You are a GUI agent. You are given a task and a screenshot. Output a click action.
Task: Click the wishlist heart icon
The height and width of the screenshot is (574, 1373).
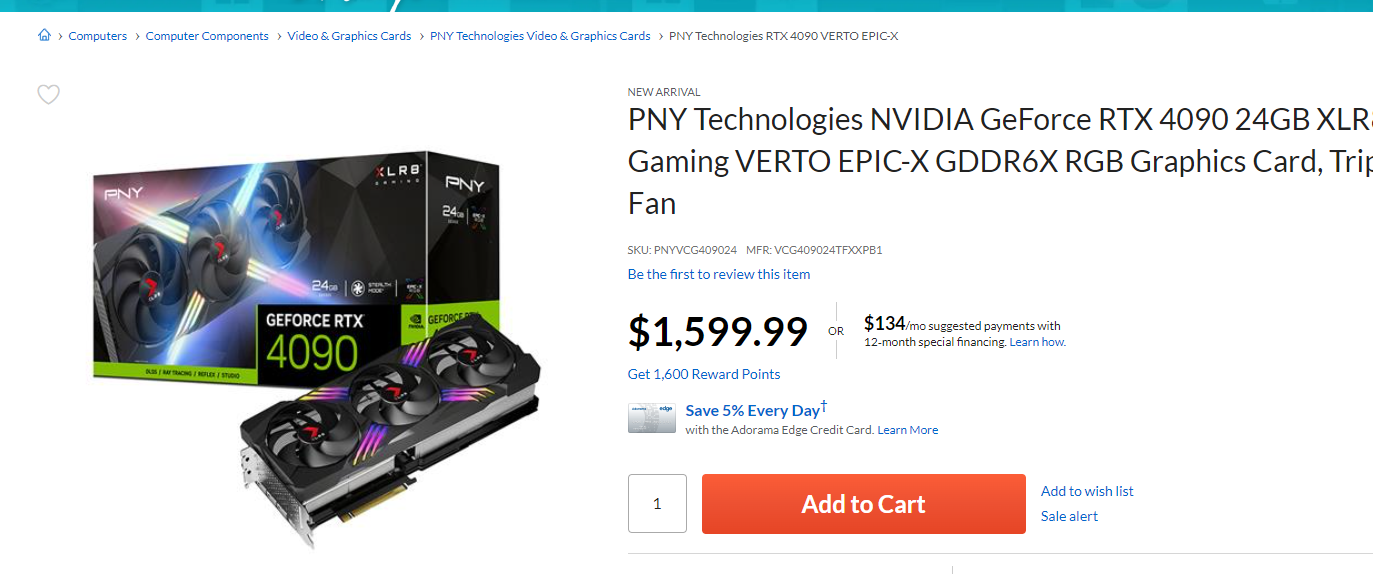[48, 95]
